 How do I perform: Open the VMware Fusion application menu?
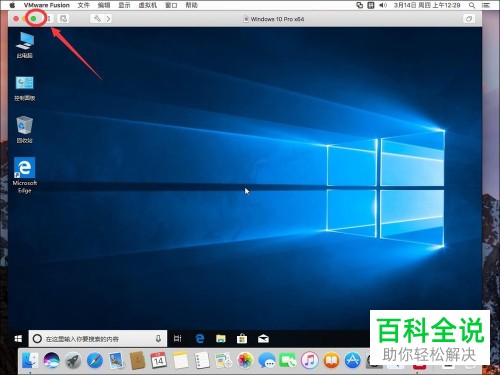(x=47, y=5)
